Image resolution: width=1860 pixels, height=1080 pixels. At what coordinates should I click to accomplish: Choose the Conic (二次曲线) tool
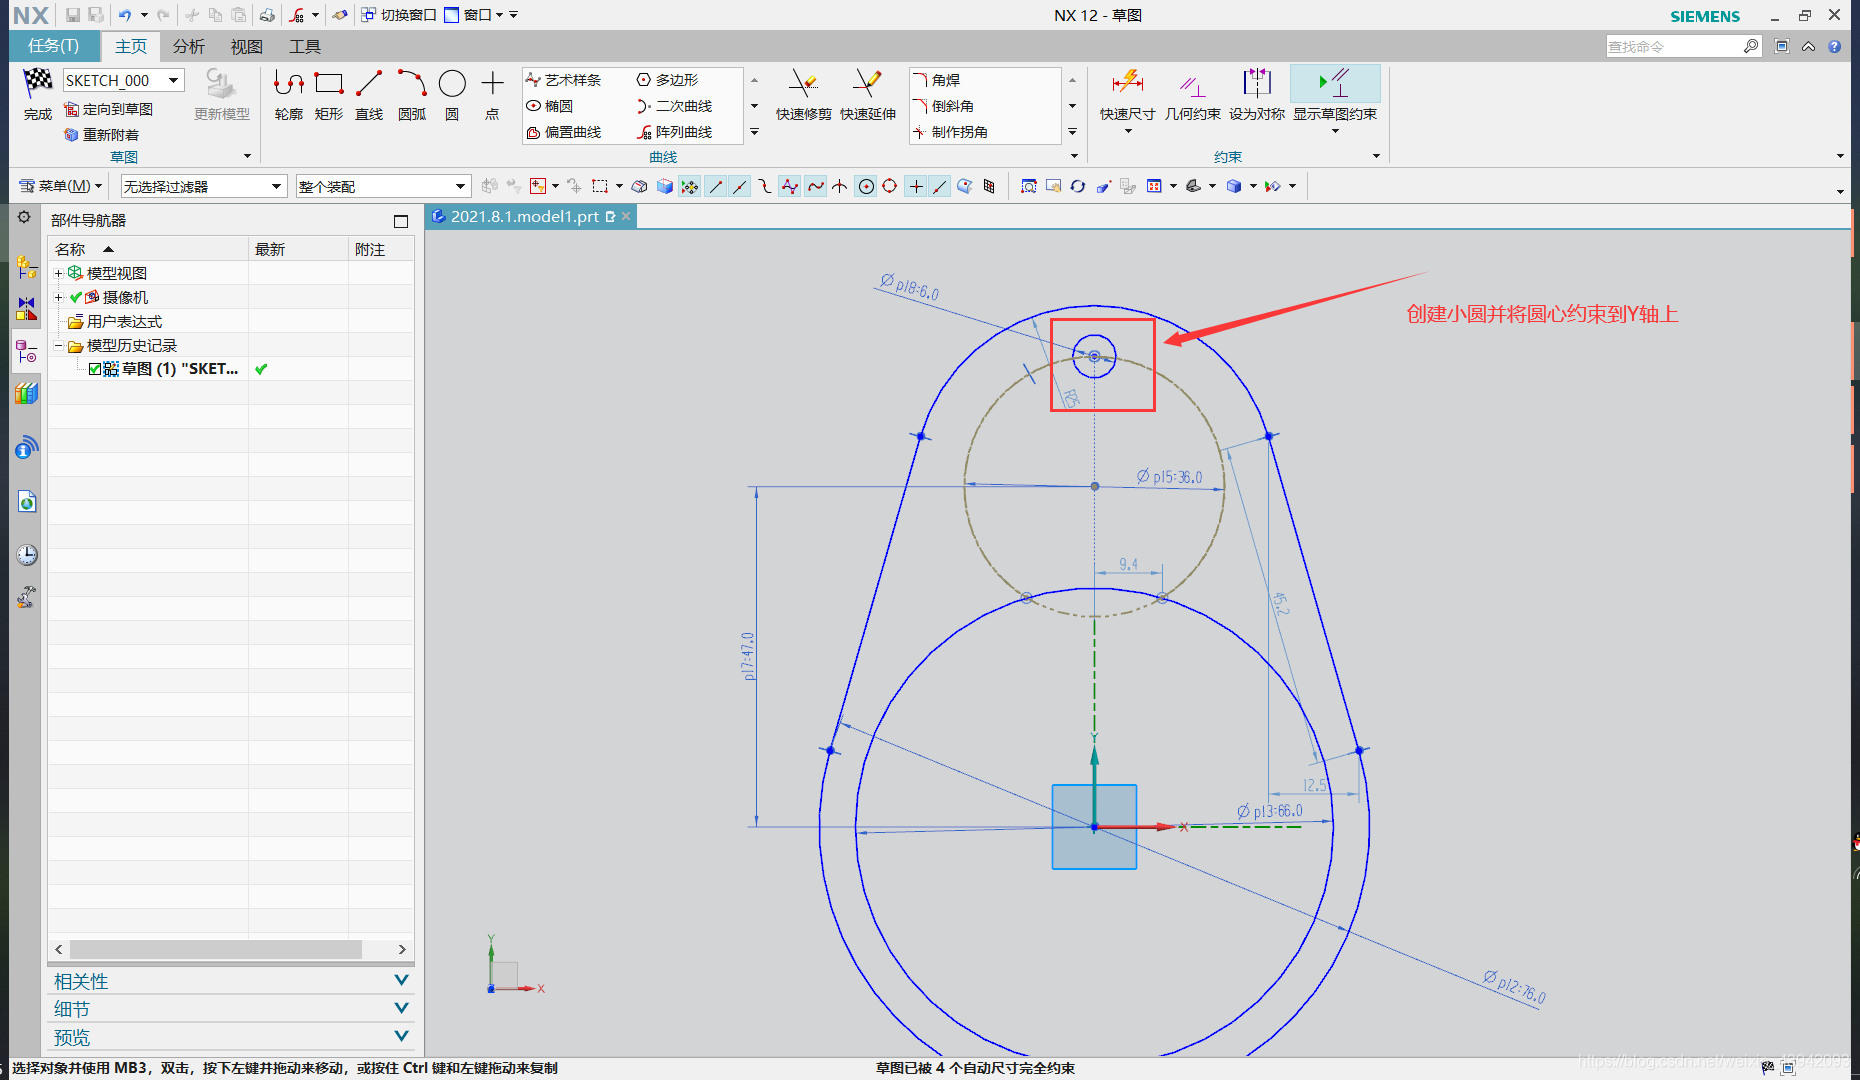675,106
